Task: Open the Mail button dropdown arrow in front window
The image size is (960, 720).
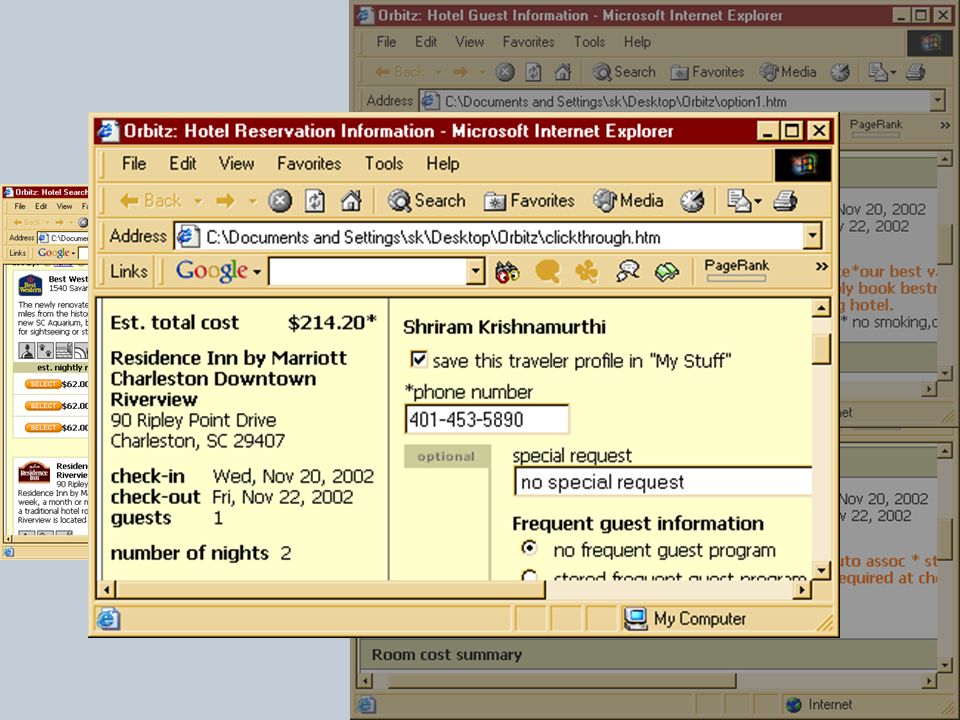Action: point(758,201)
